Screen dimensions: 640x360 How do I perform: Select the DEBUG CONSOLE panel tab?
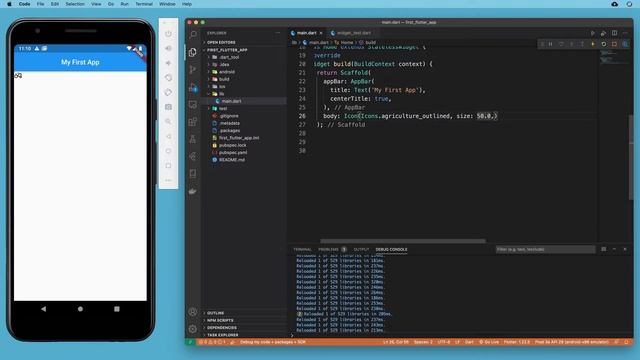(391, 249)
